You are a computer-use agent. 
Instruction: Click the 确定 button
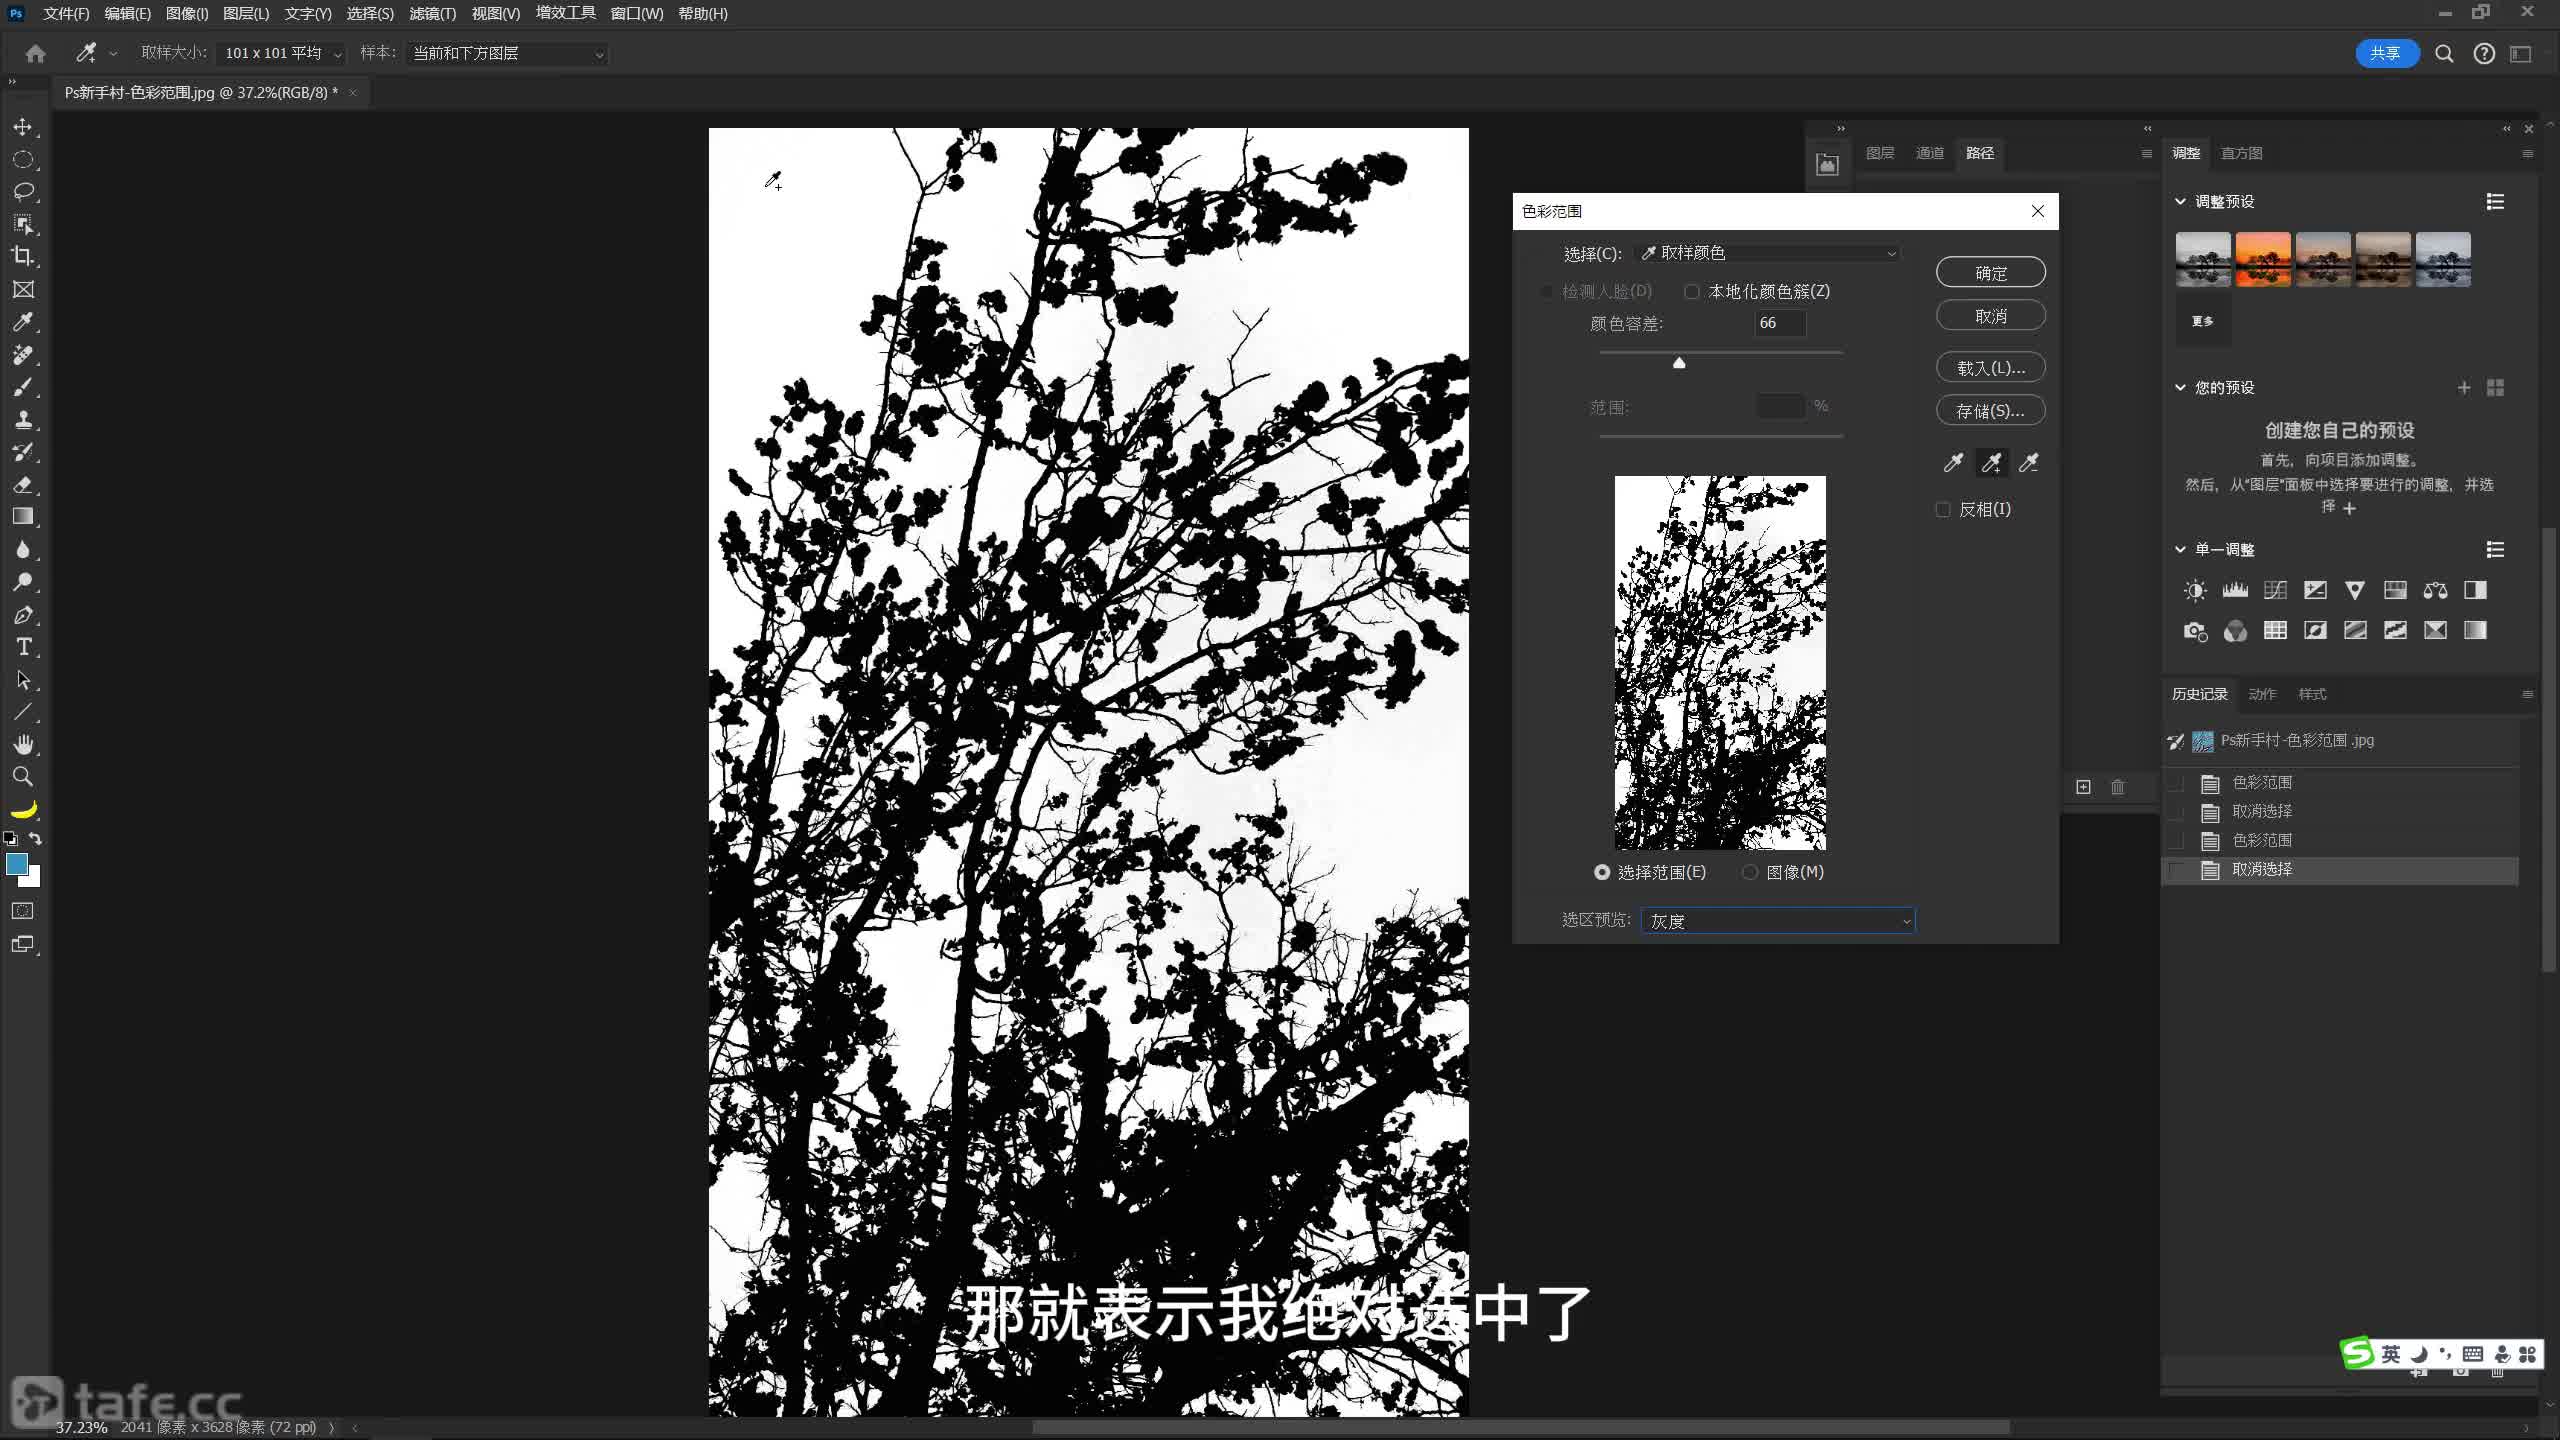coord(1990,273)
